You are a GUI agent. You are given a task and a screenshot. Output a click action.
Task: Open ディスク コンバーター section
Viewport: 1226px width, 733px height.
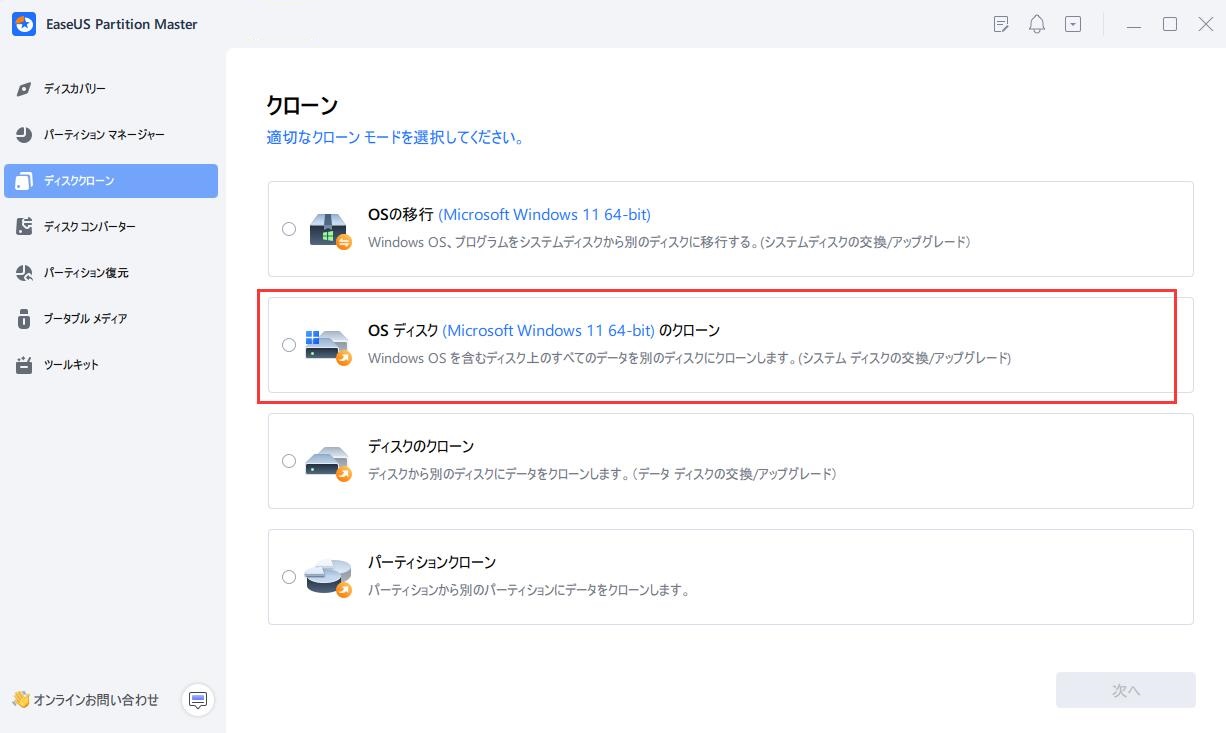point(111,227)
